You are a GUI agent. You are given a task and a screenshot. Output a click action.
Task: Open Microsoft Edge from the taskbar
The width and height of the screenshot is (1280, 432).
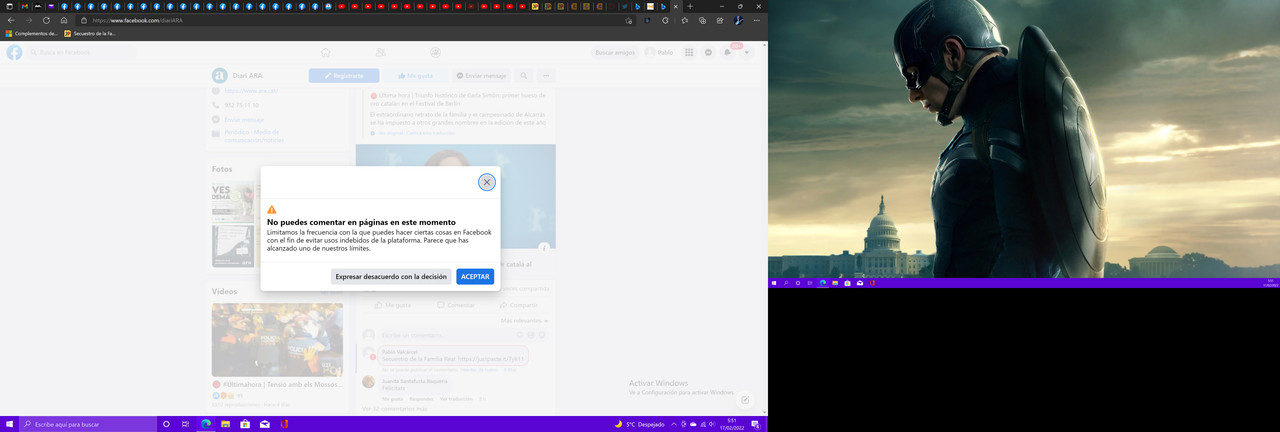pos(206,424)
